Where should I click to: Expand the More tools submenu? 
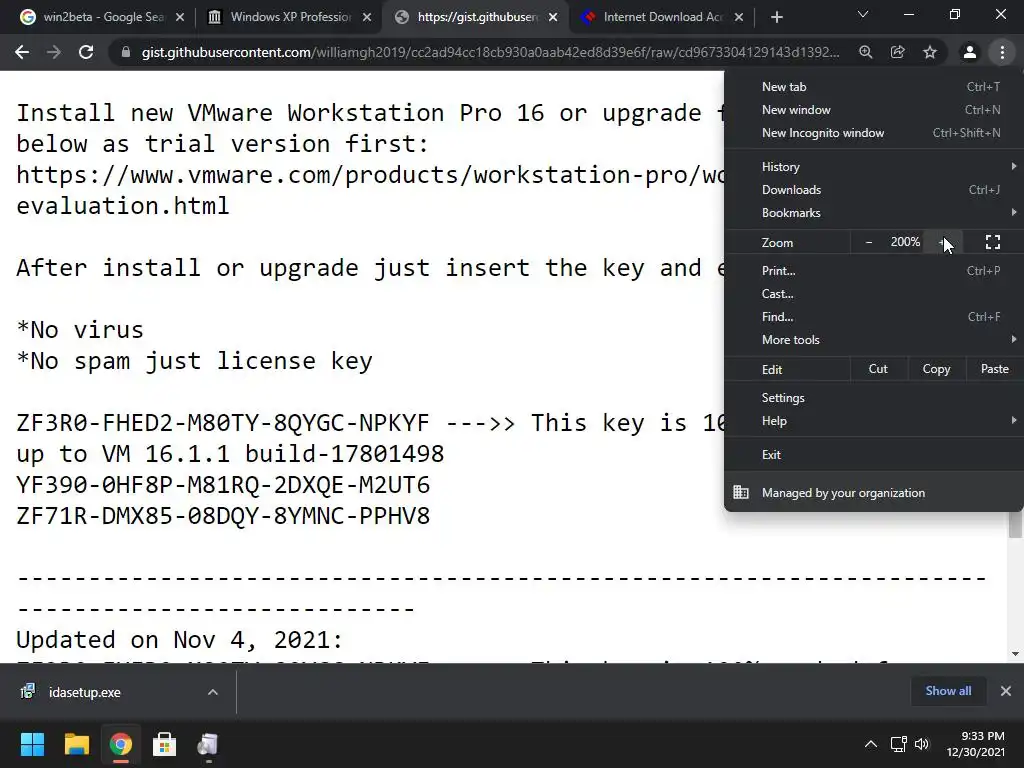click(874, 340)
